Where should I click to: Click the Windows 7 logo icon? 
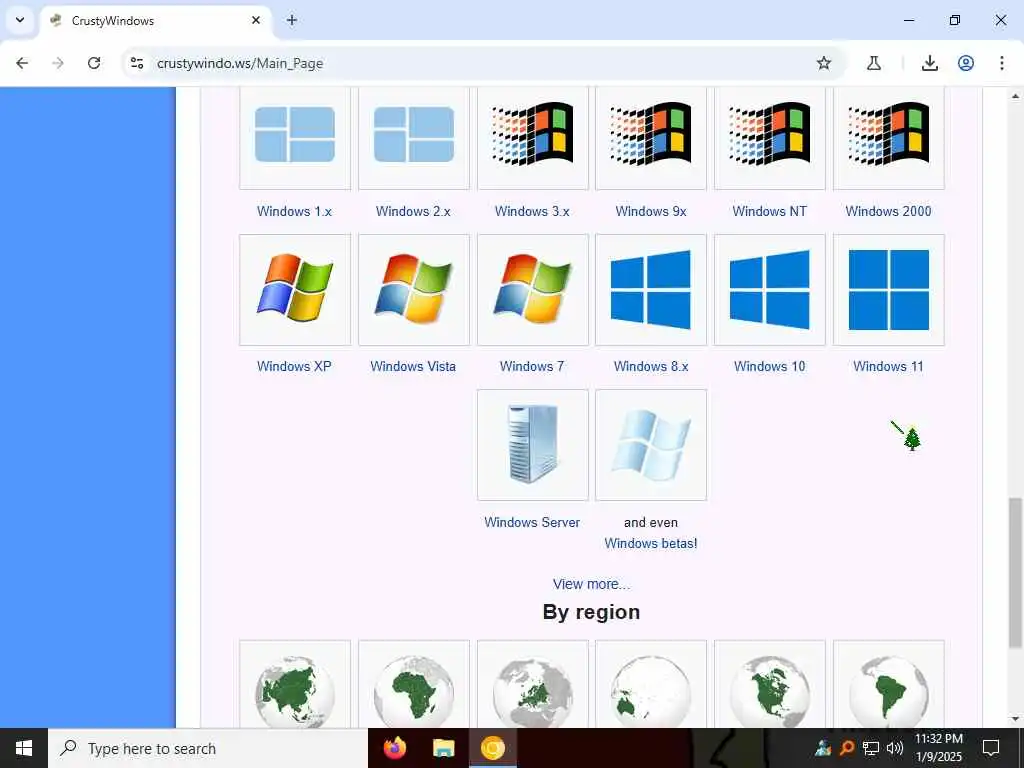pos(532,289)
